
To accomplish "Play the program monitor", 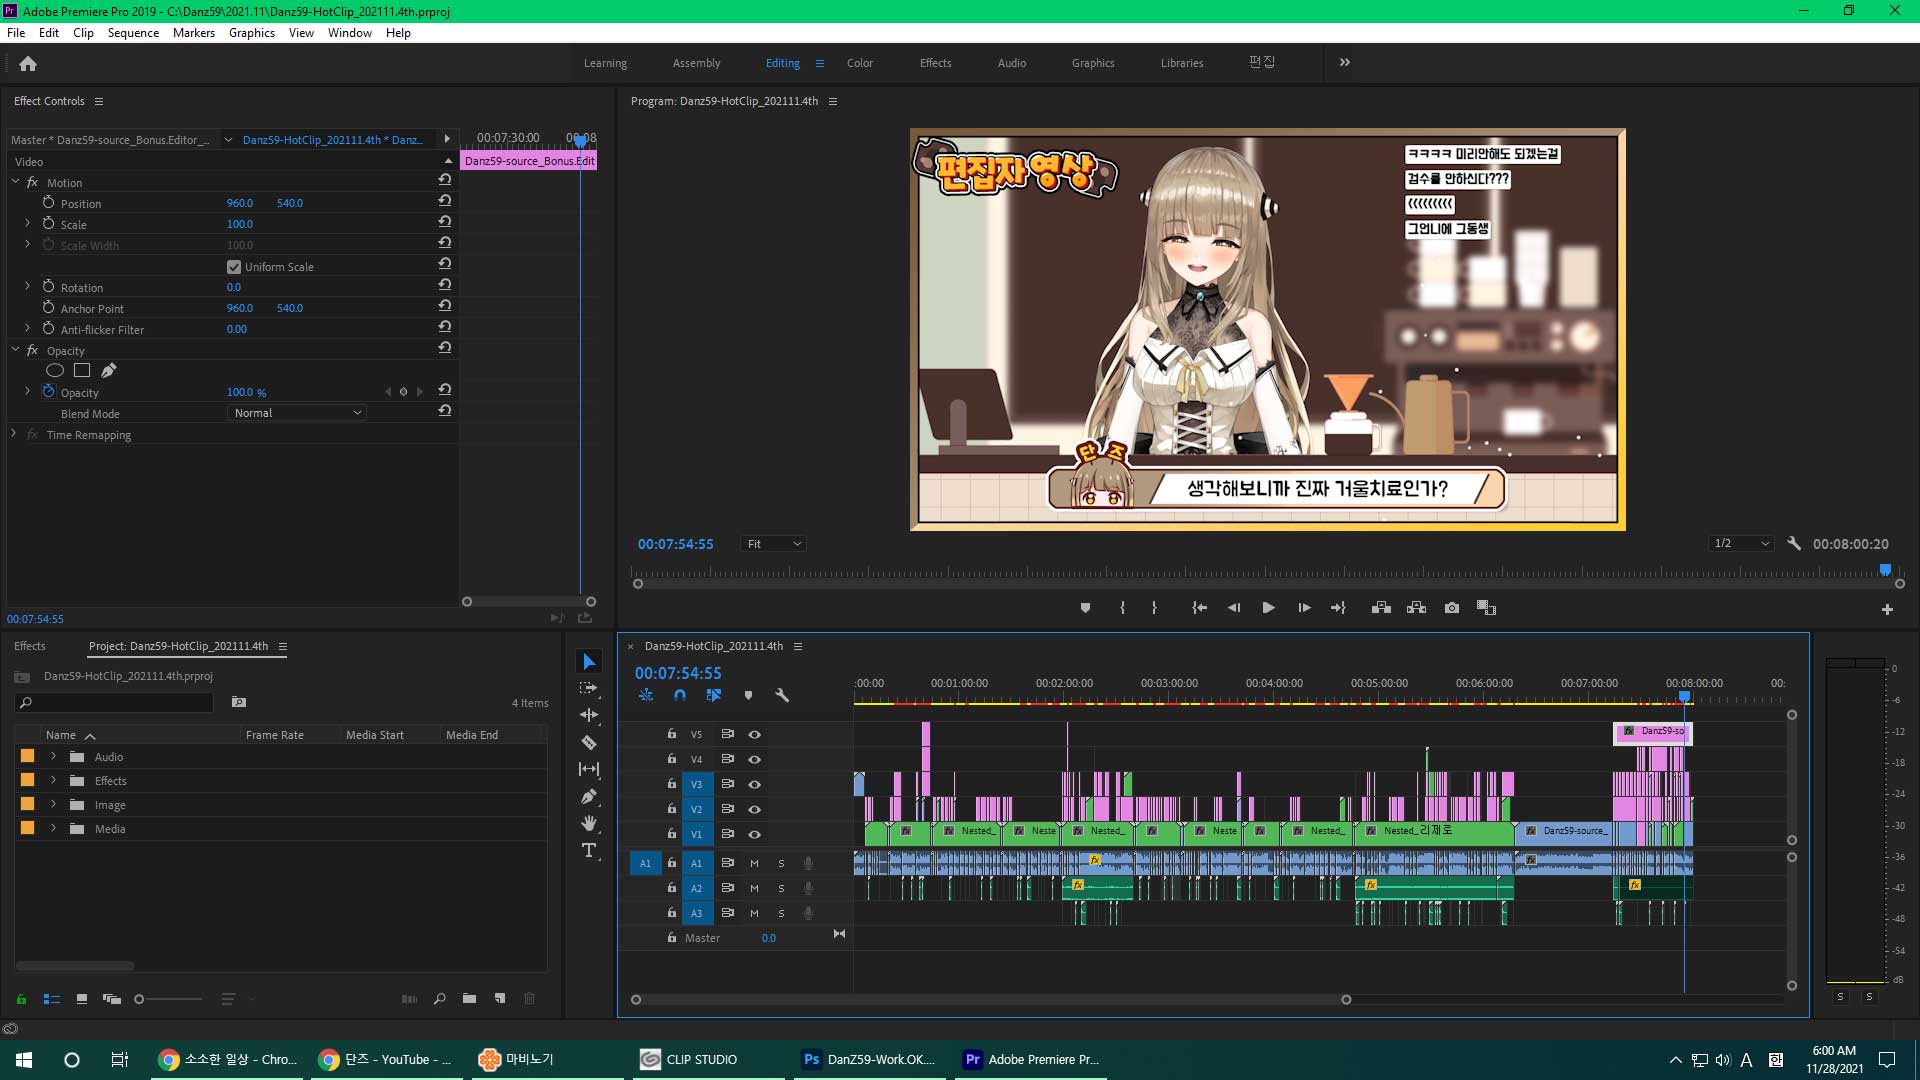I will 1268,608.
